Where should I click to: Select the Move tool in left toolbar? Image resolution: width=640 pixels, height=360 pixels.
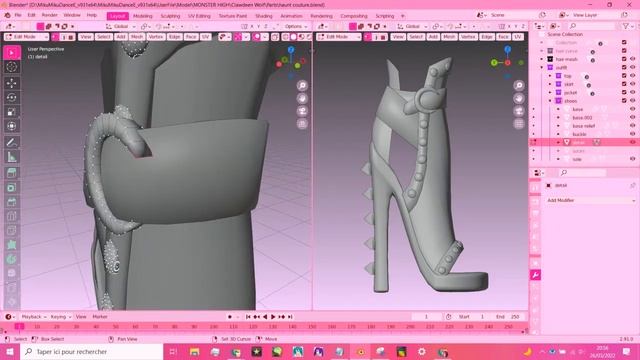(11, 83)
